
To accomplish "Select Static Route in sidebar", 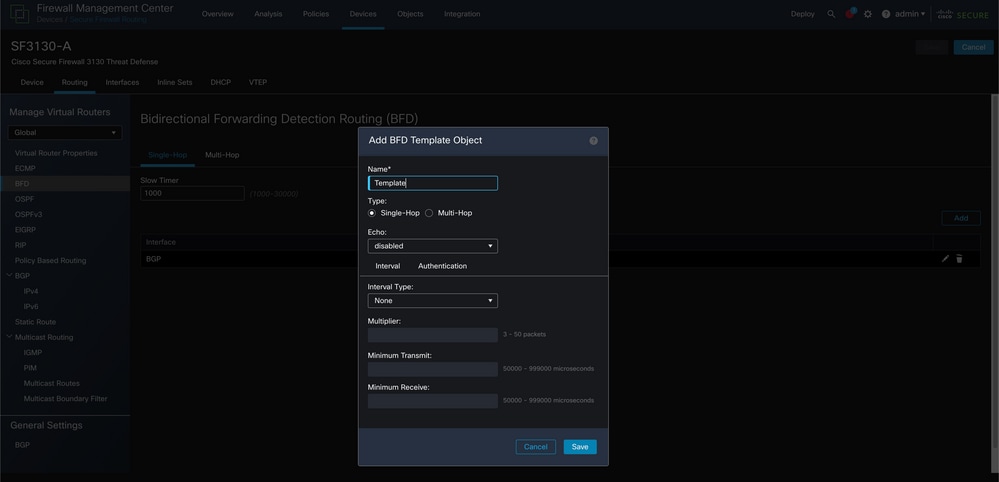I will pos(35,322).
